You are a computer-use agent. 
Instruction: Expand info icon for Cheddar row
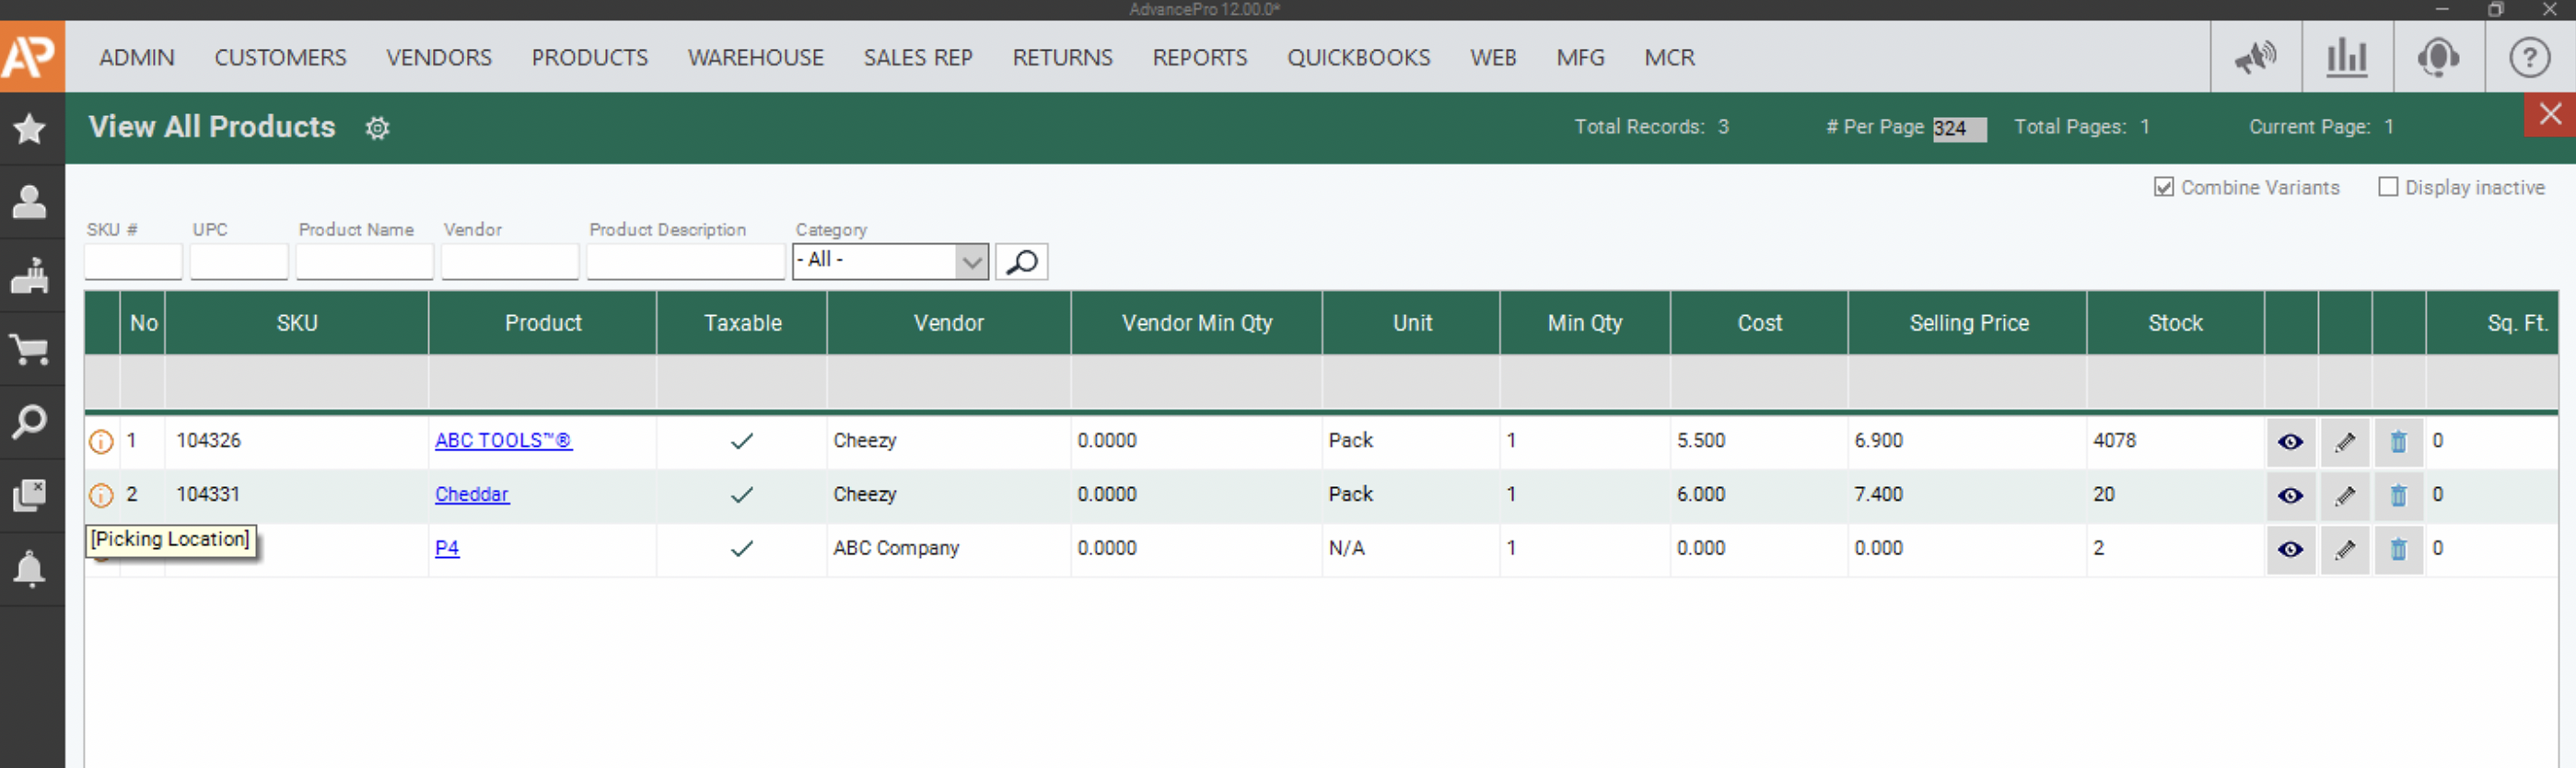click(x=101, y=495)
